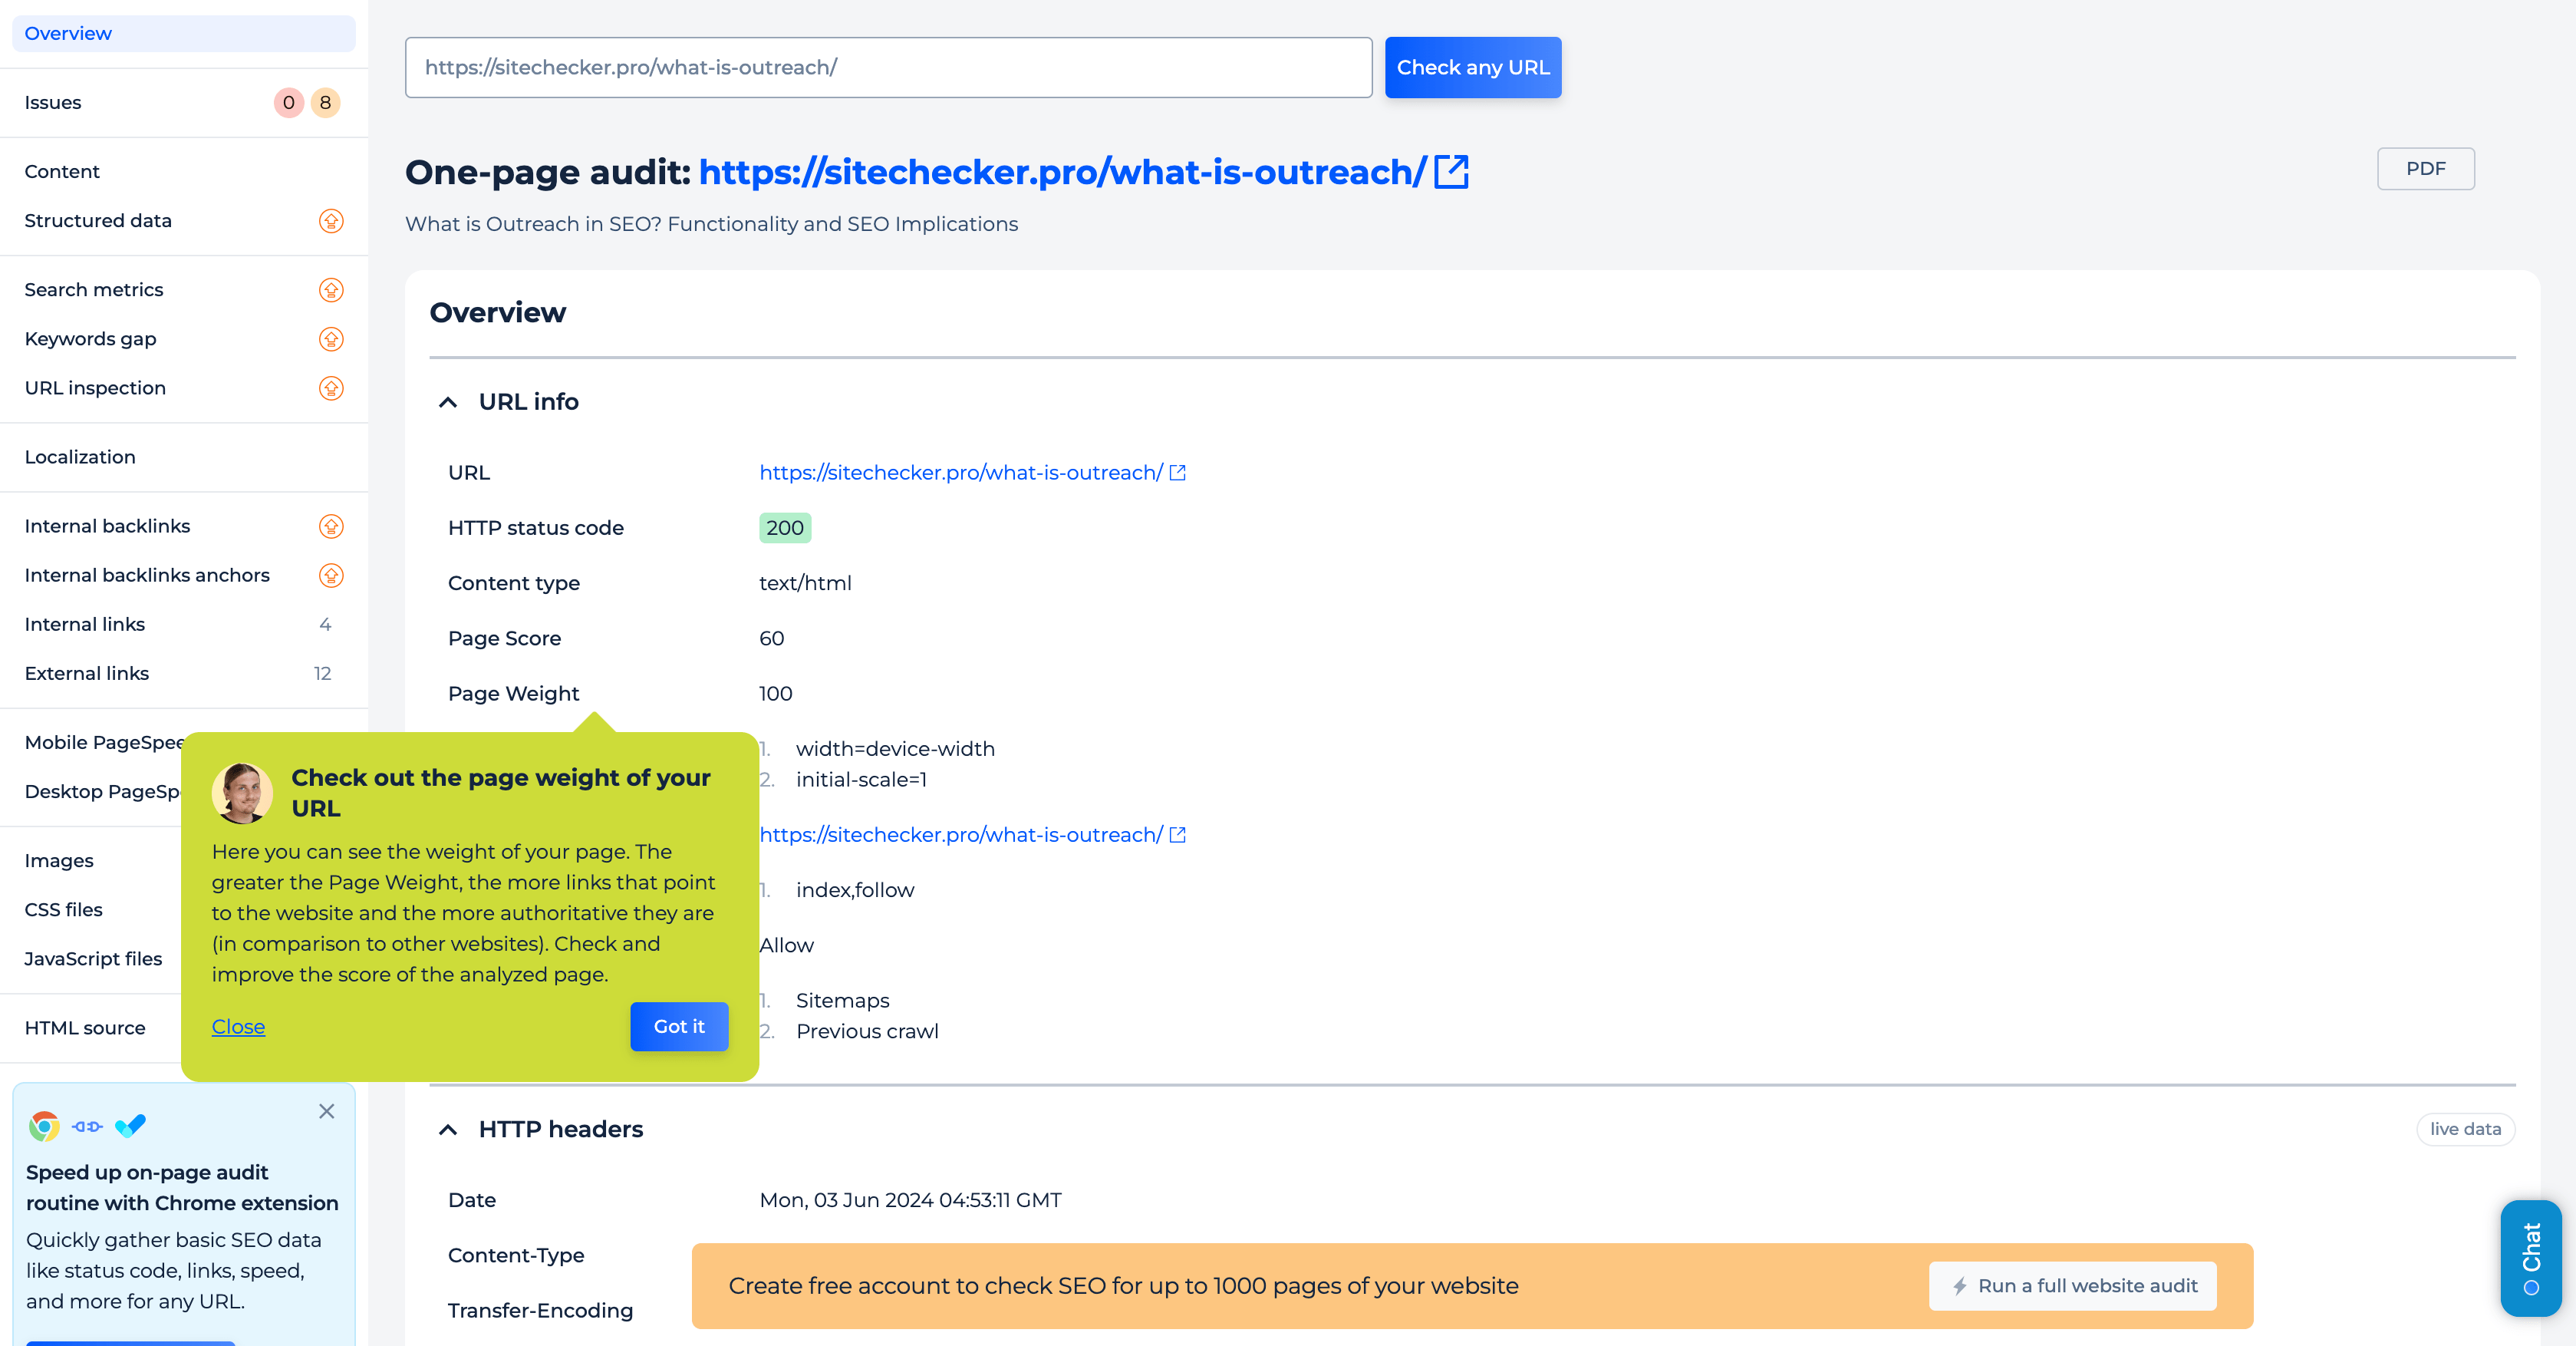Screen dimensions: 2576x1346
Task: Export the audit as PDF
Action: point(2425,168)
